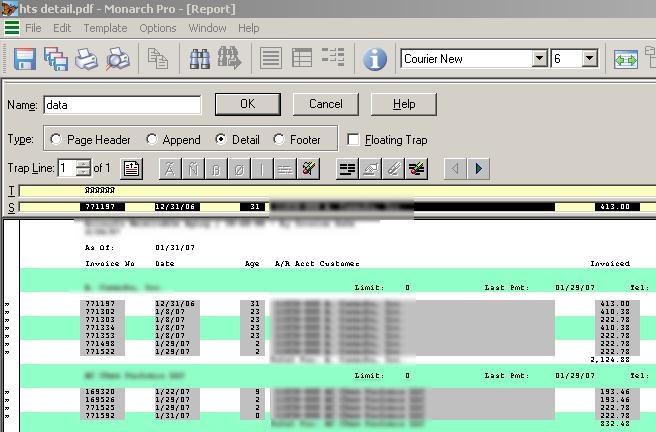656x432 pixels.
Task: Click the Cancel button
Action: pyautogui.click(x=325, y=104)
